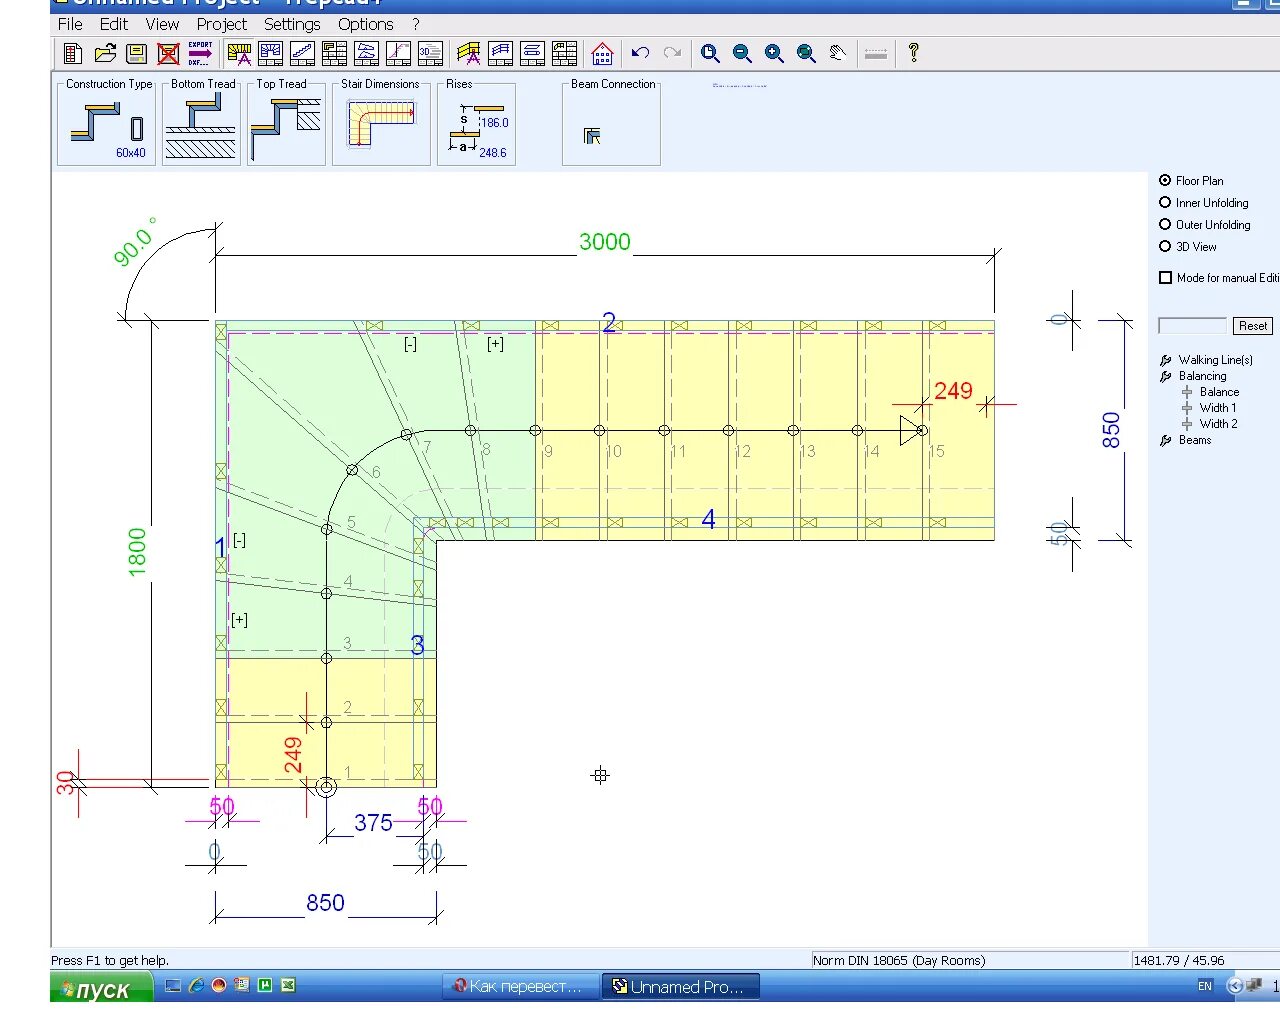Select Width 1 item in tree

[x=1218, y=408]
